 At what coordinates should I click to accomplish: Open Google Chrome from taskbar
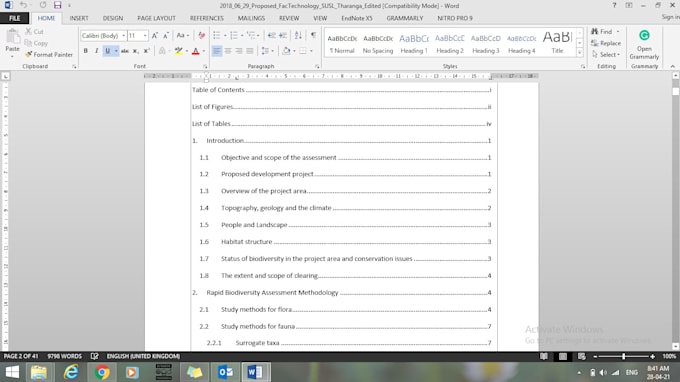(102, 372)
